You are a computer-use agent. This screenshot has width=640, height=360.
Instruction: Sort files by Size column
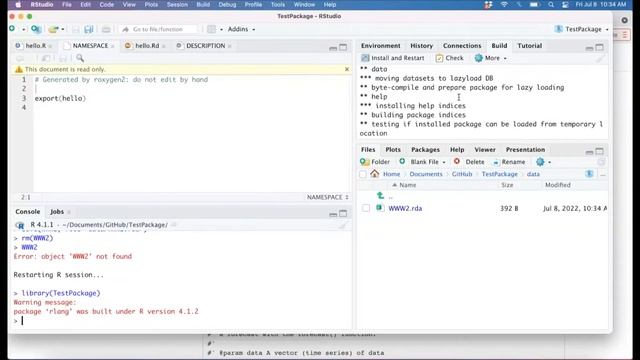click(x=507, y=185)
